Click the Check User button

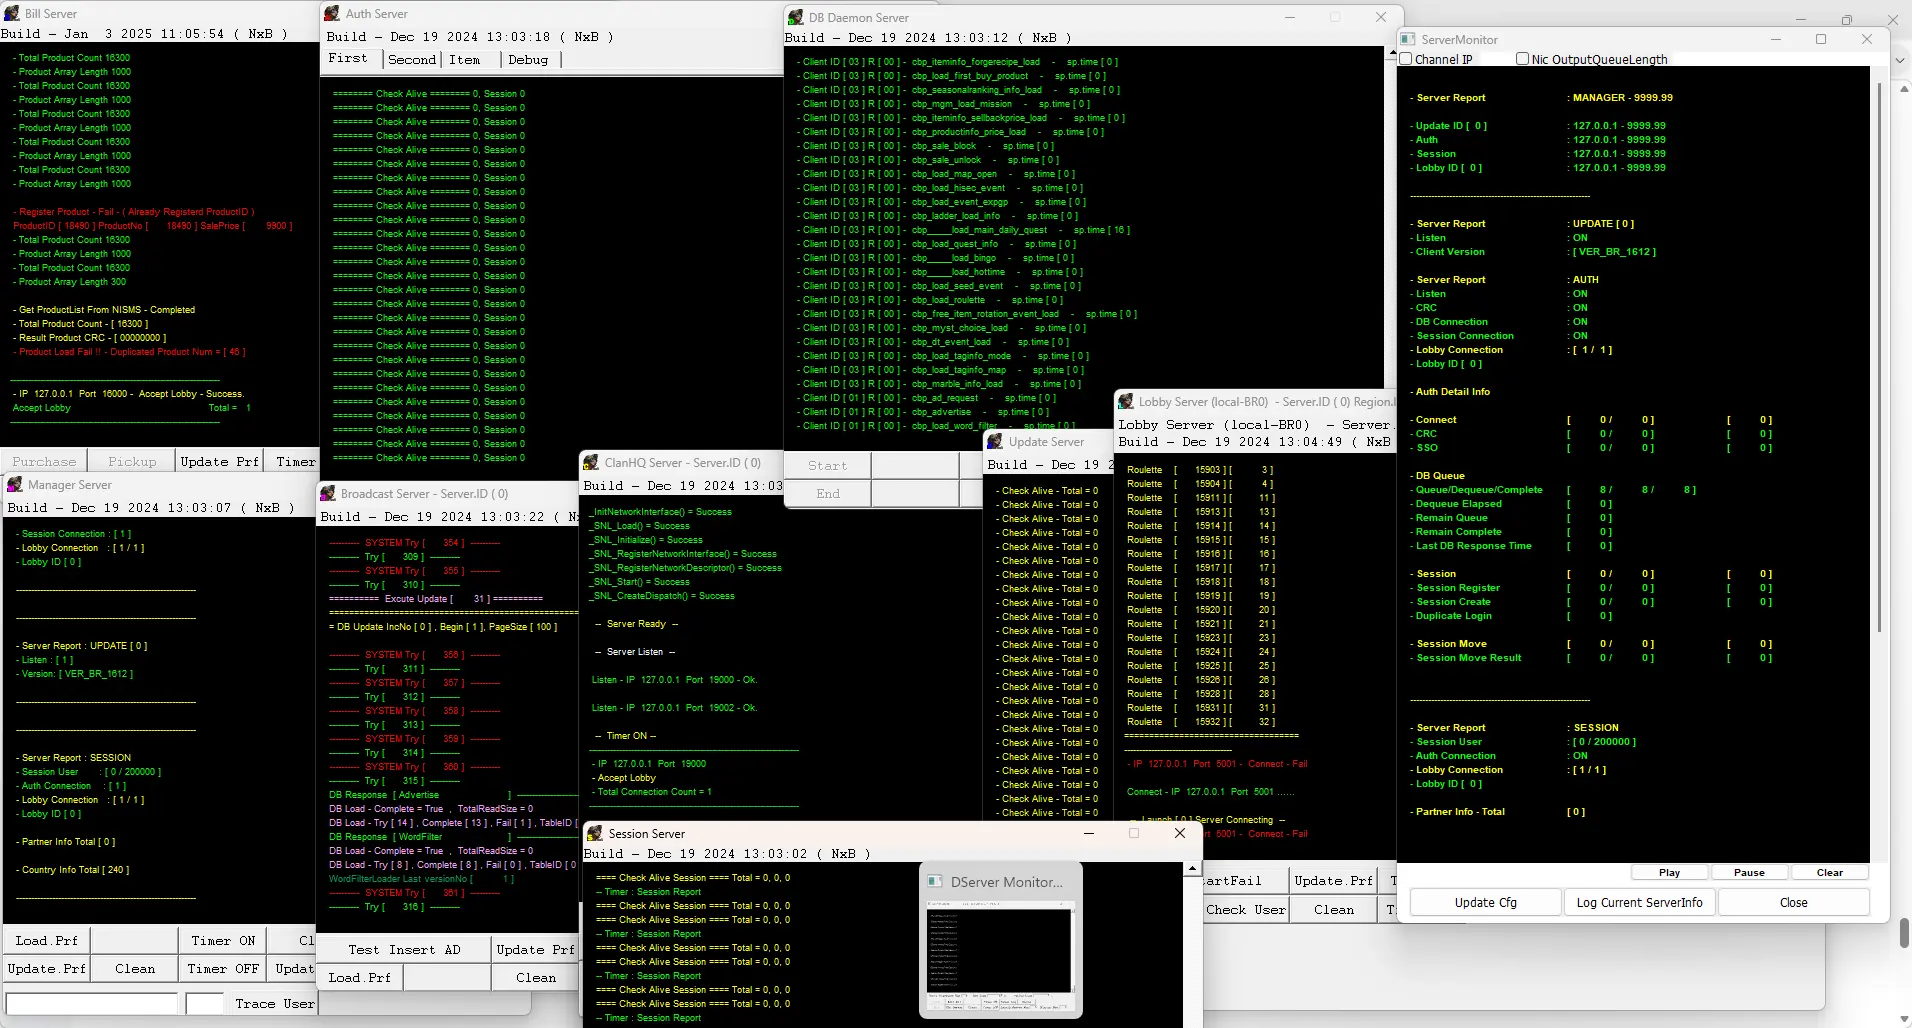[x=1246, y=909]
